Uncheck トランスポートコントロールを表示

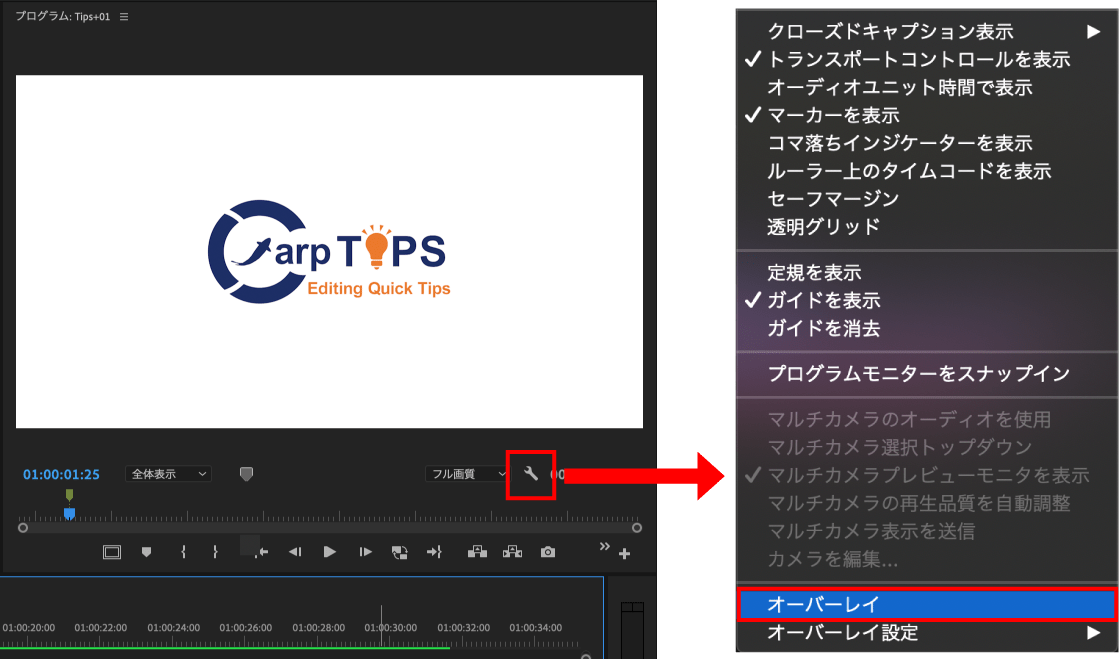tap(926, 59)
